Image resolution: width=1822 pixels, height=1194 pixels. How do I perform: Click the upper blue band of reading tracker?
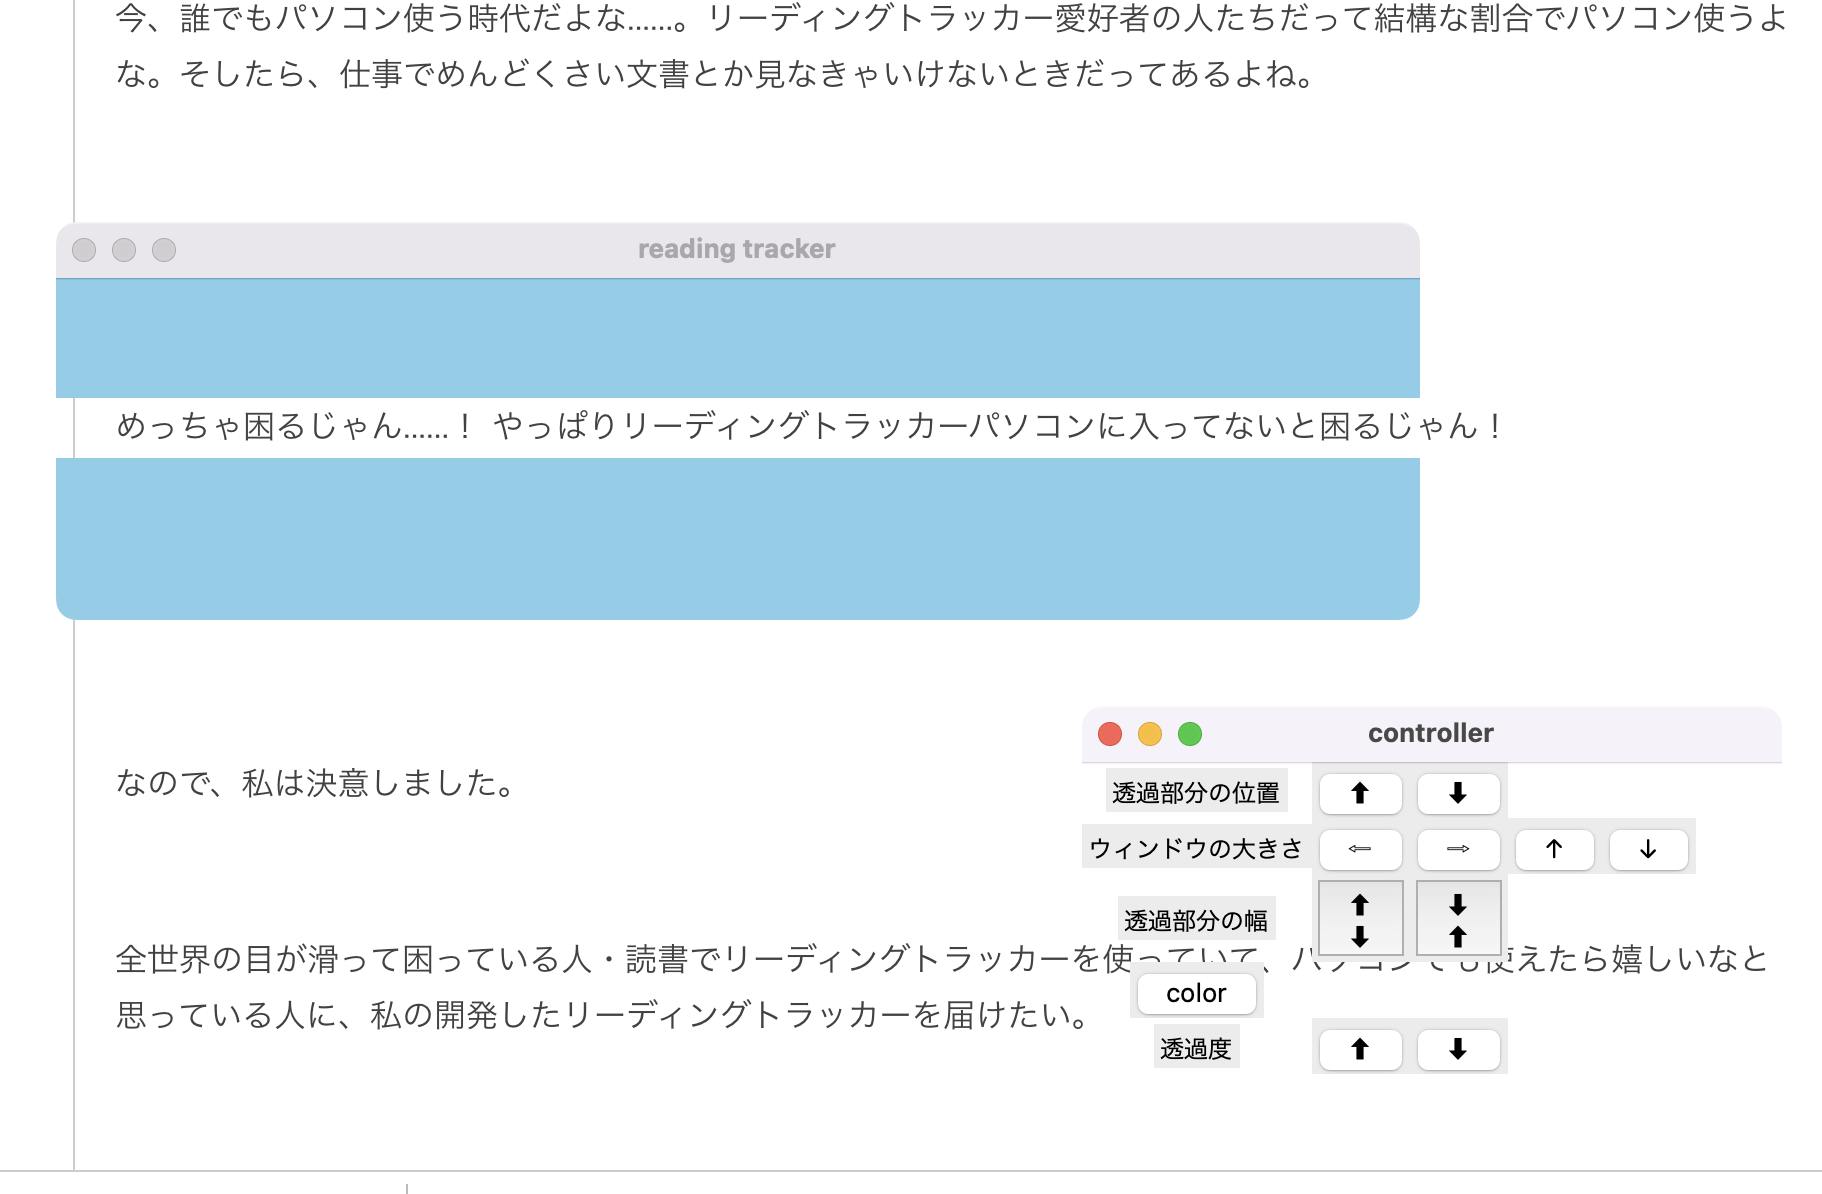point(738,338)
